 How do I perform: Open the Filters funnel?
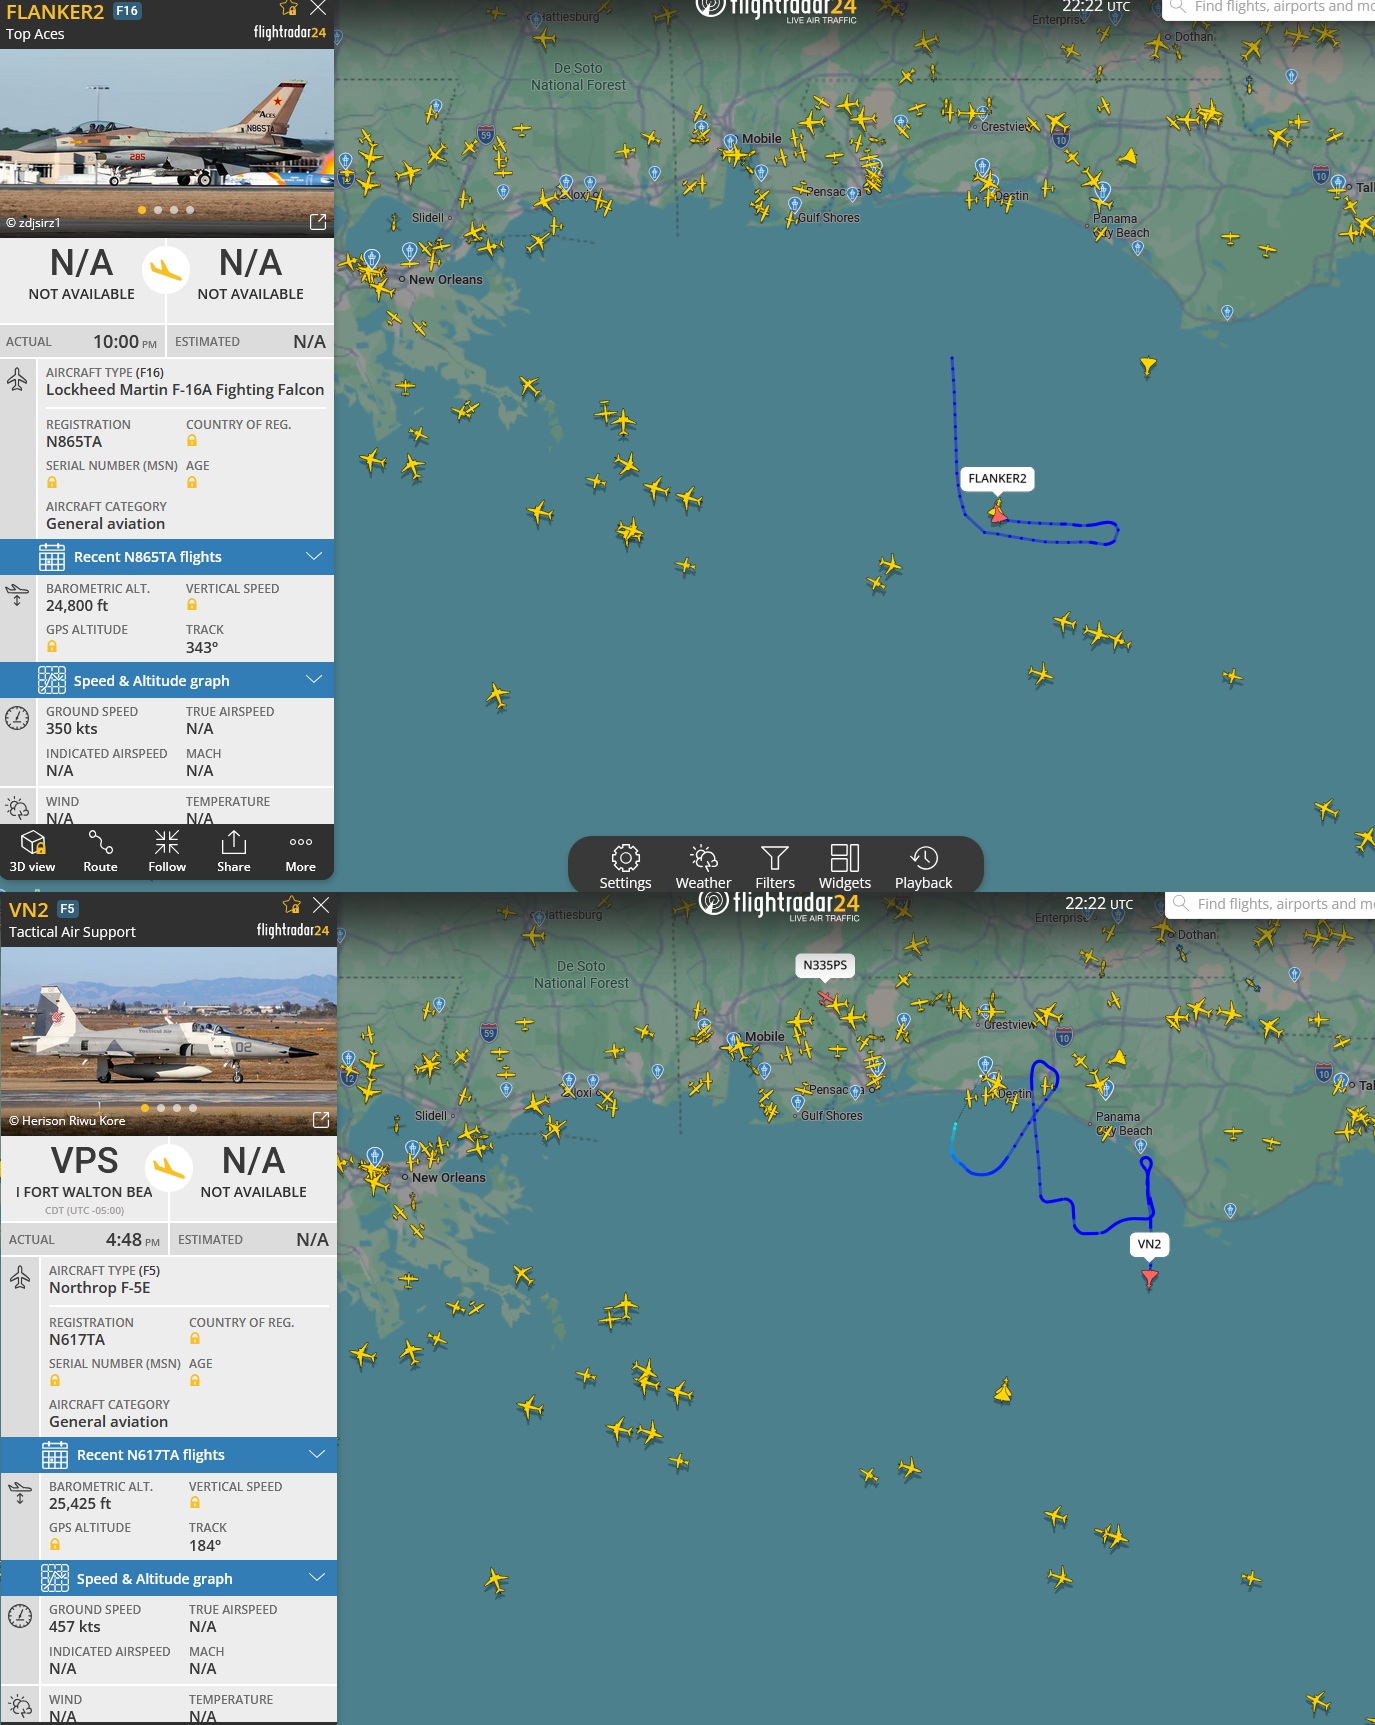click(775, 866)
